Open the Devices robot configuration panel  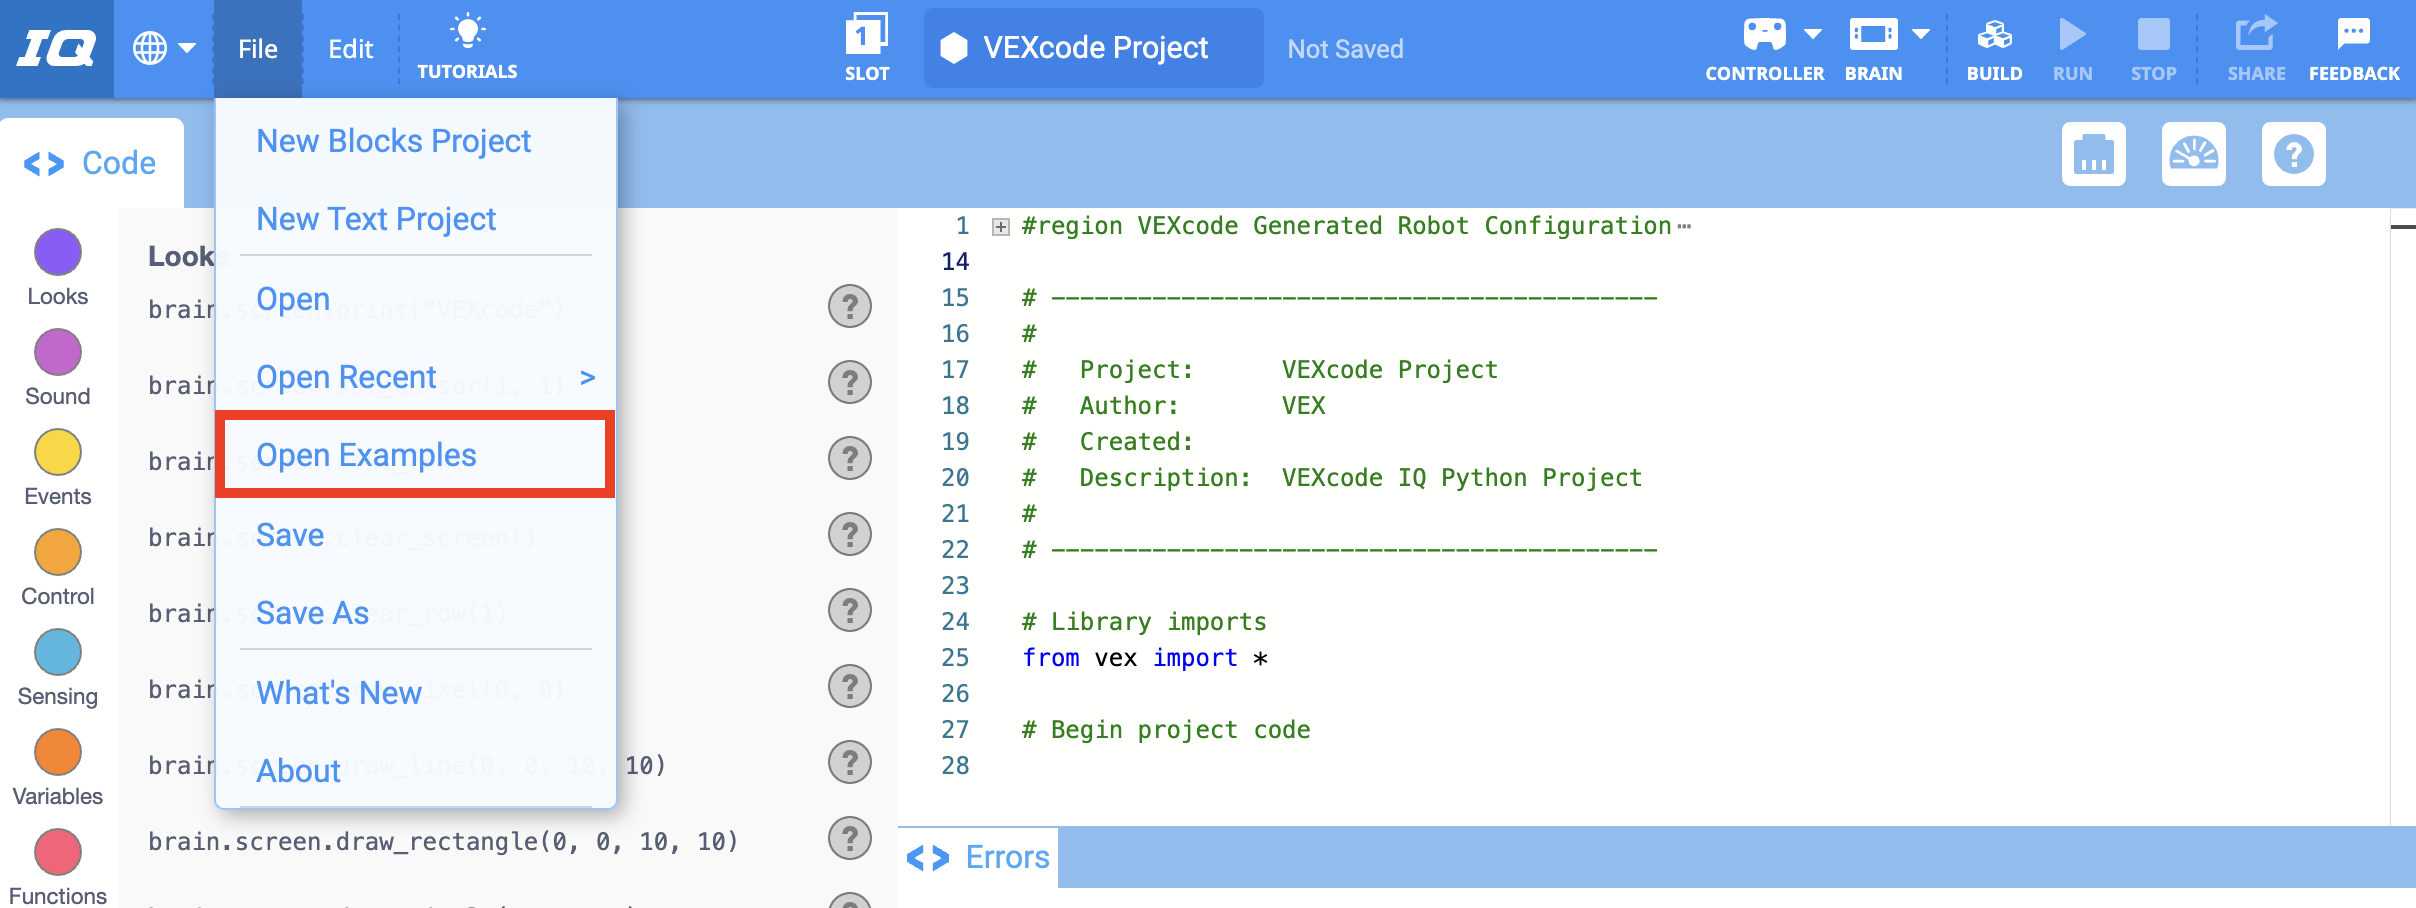pyautogui.click(x=2094, y=154)
